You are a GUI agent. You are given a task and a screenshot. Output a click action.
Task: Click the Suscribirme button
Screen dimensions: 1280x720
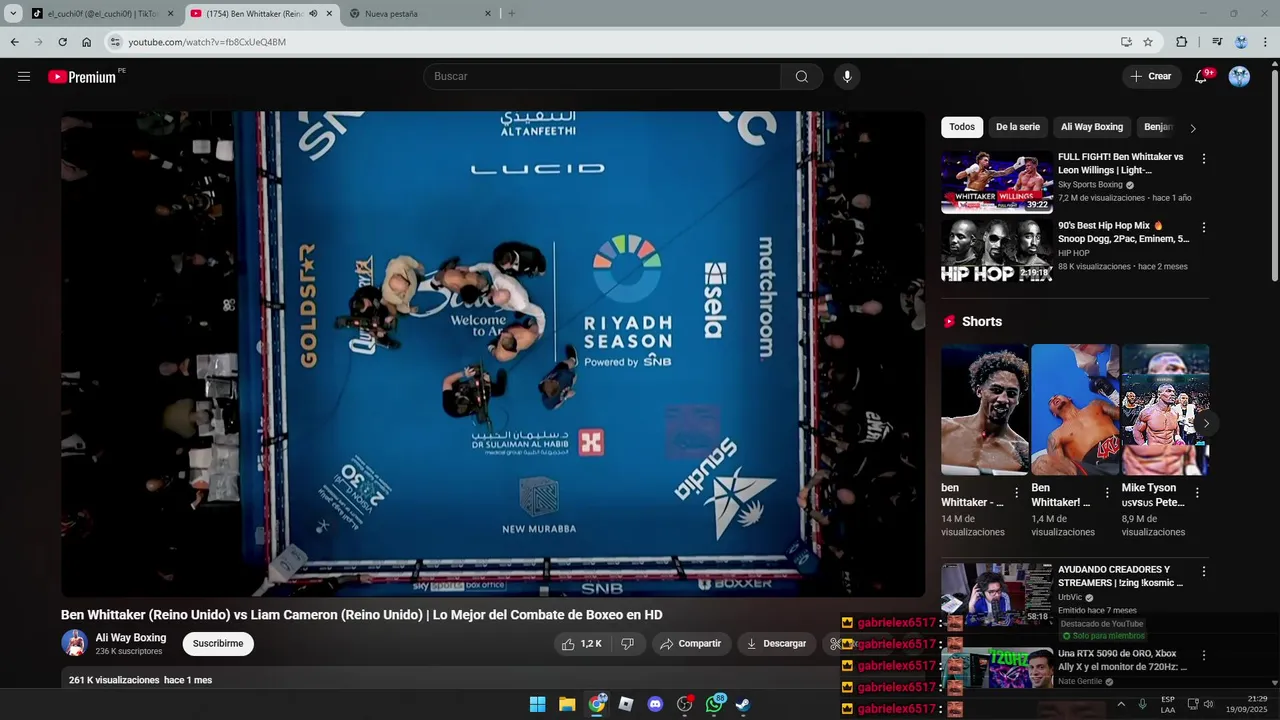[218, 644]
